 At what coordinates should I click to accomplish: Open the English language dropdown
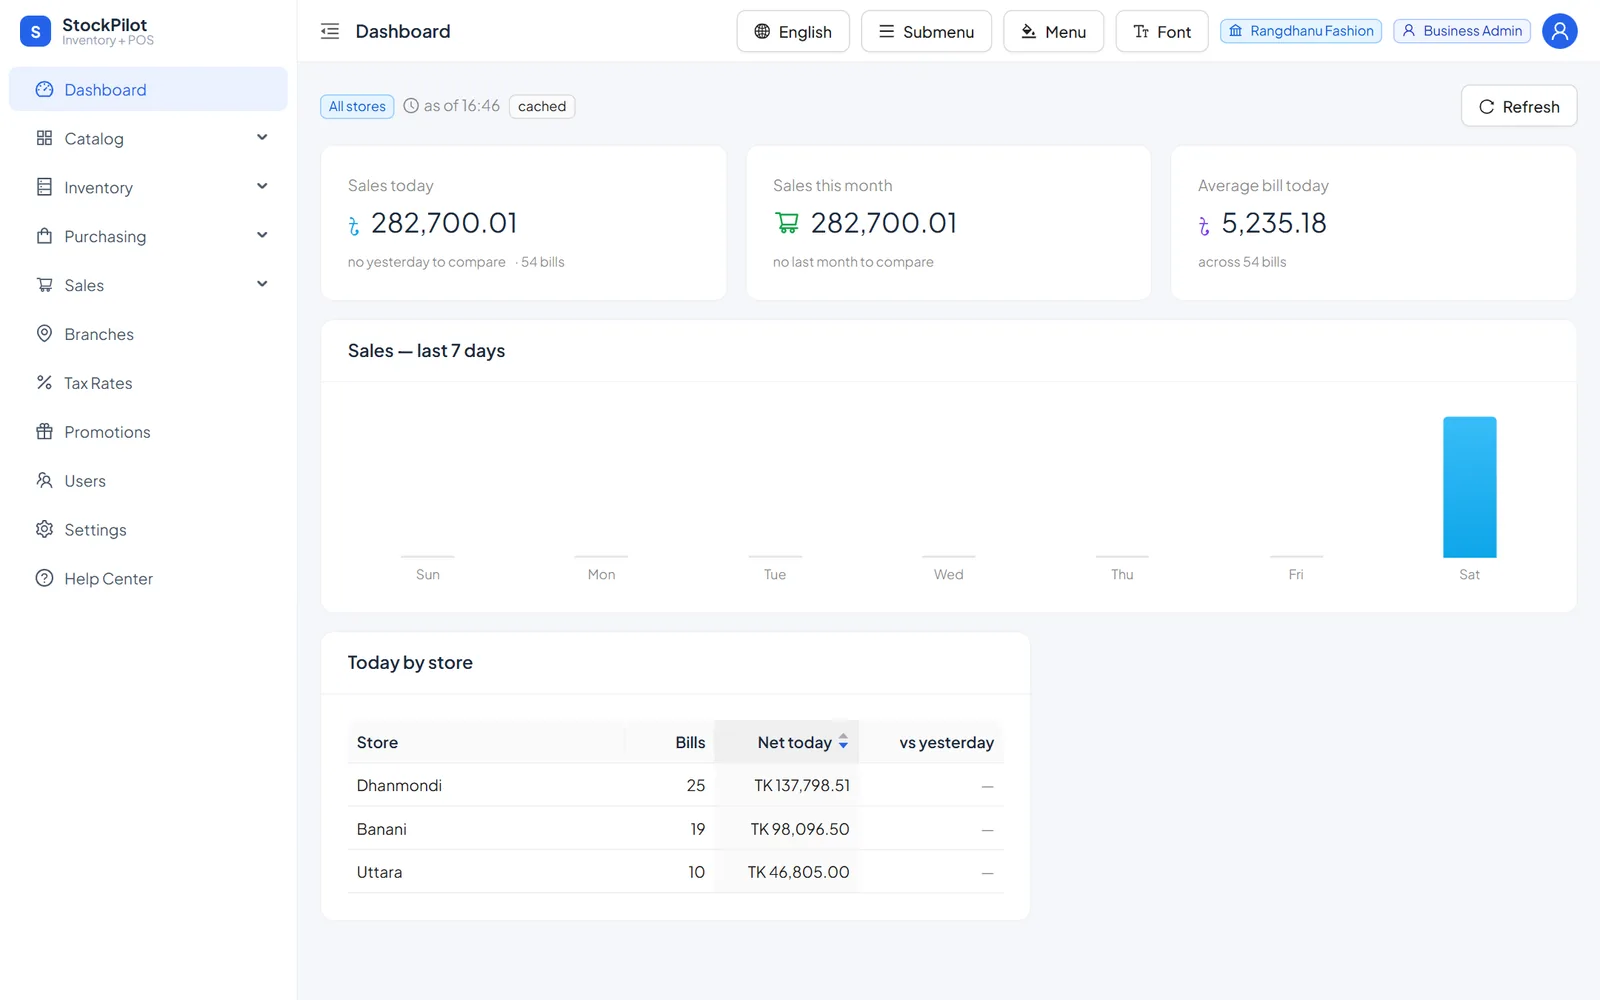[x=793, y=31]
